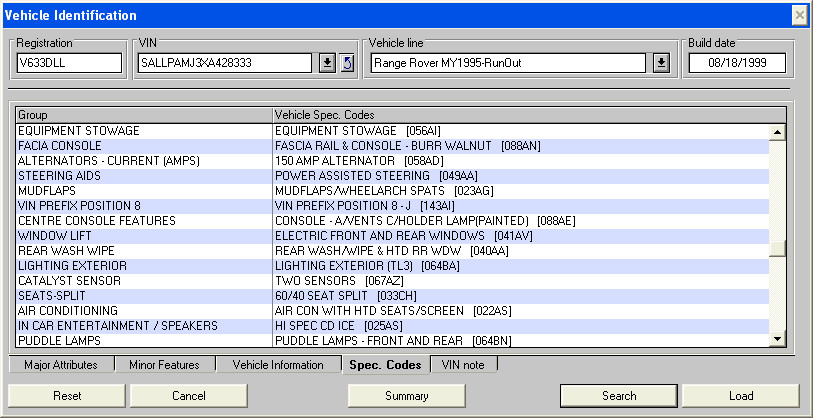Screen dimensions: 813x418
Task: Click the Summary button
Action: 406,396
